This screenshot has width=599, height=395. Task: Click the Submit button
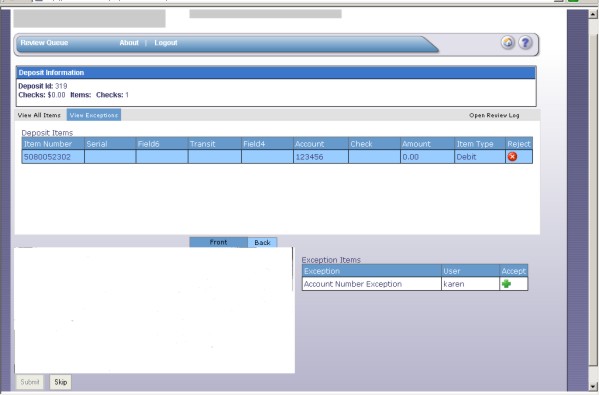[30, 382]
